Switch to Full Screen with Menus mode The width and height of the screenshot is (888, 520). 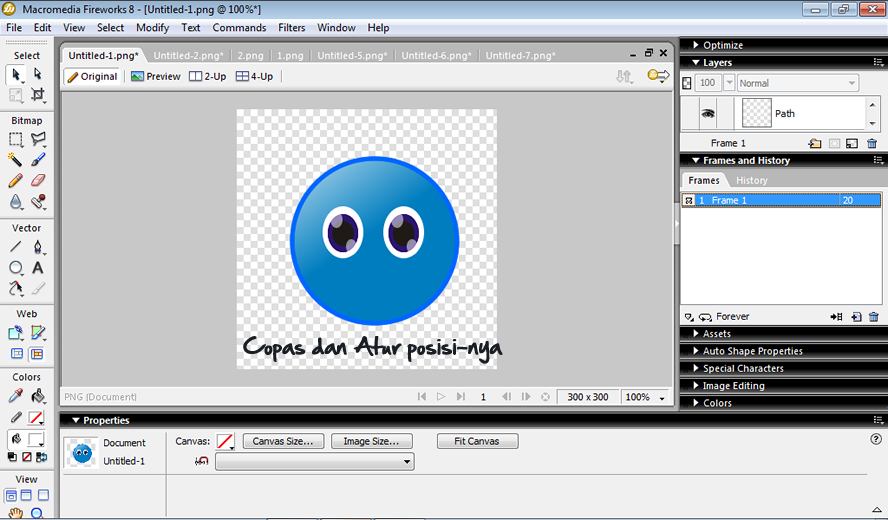tap(26, 495)
